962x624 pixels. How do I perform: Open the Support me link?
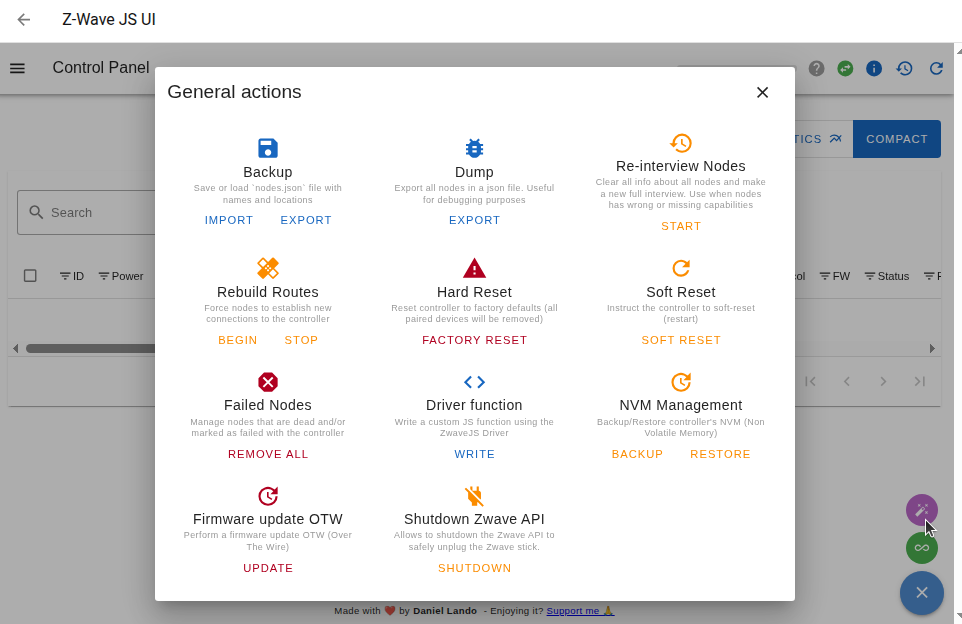(x=575, y=610)
